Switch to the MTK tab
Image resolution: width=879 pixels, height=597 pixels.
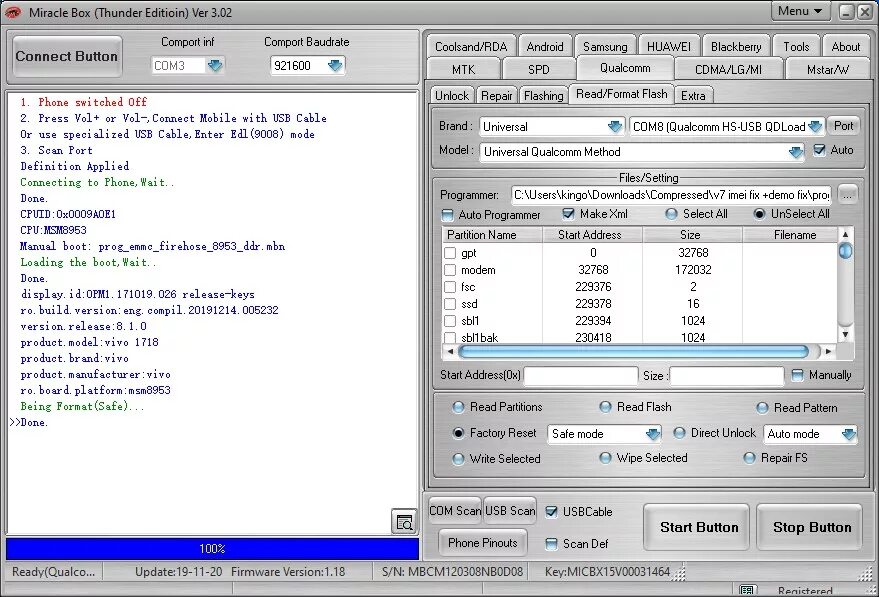click(463, 70)
